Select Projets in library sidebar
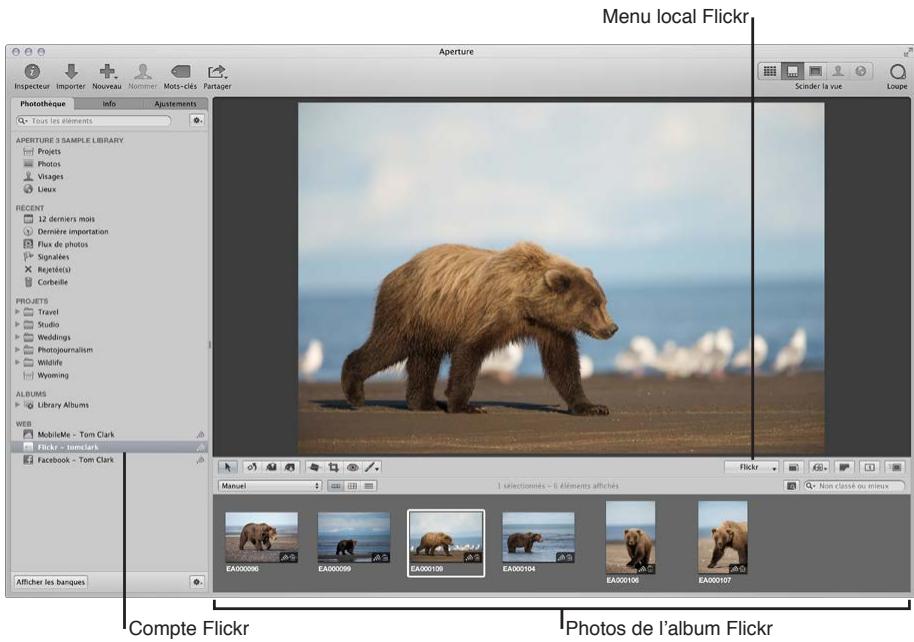 point(110,152)
